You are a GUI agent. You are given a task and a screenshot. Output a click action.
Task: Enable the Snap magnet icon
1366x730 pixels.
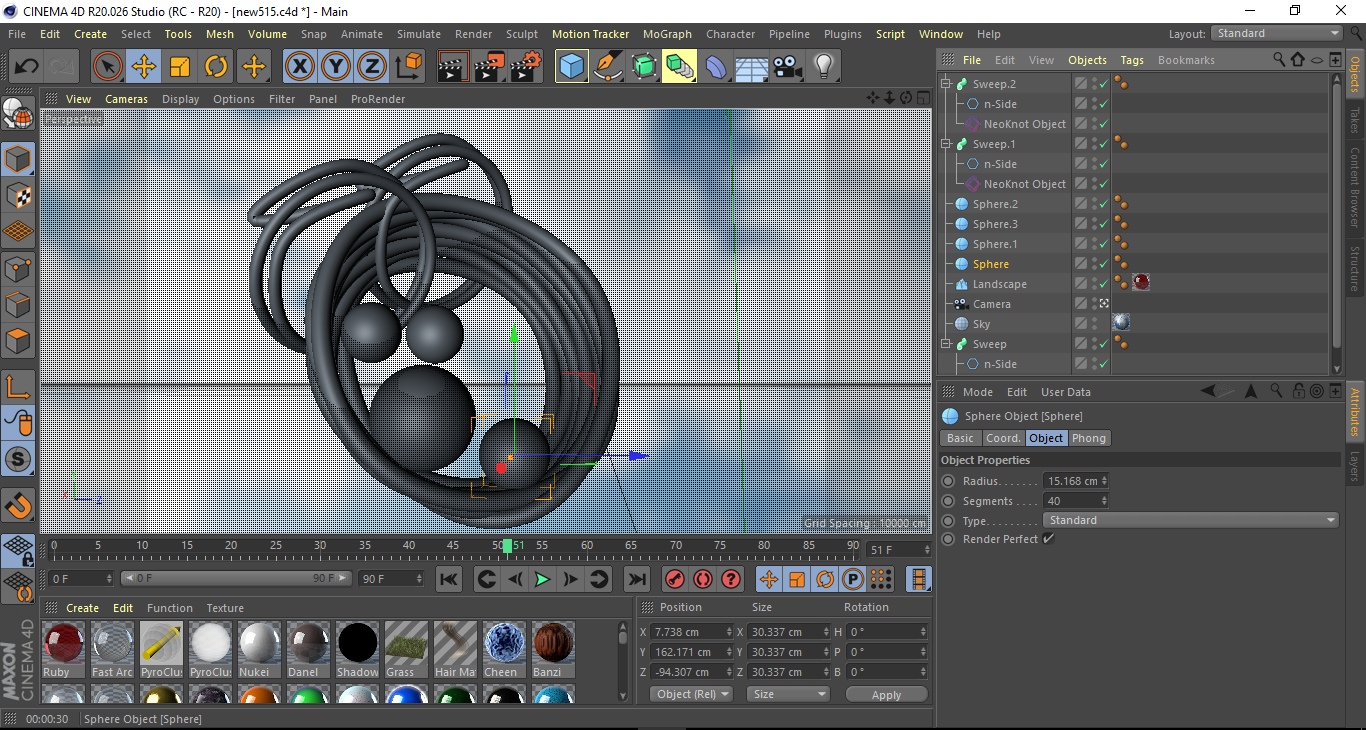click(x=18, y=505)
